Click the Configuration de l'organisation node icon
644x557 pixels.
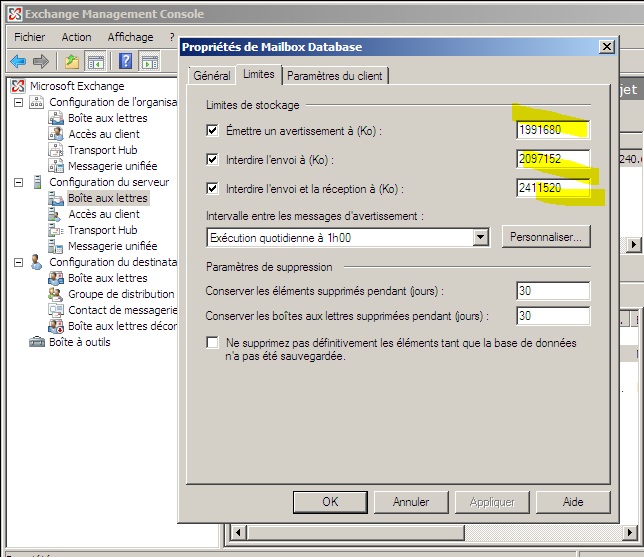tap(36, 102)
